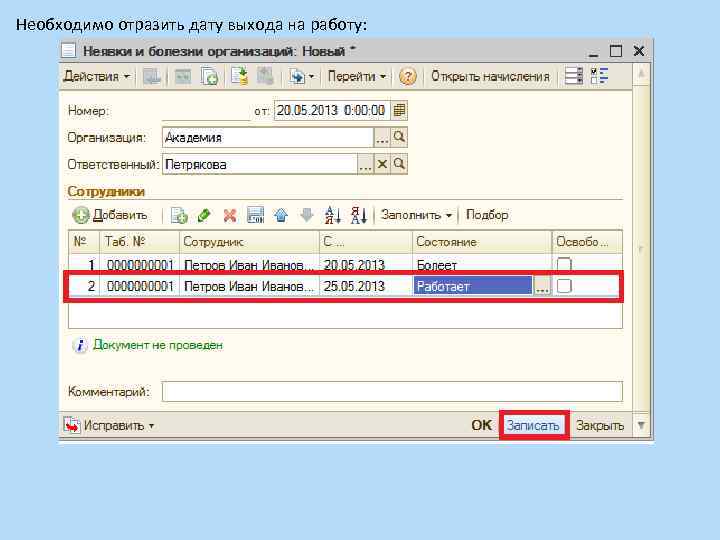Click the Добавить button in Сотрудники
Image resolution: width=720 pixels, height=540 pixels.
pyautogui.click(x=110, y=215)
